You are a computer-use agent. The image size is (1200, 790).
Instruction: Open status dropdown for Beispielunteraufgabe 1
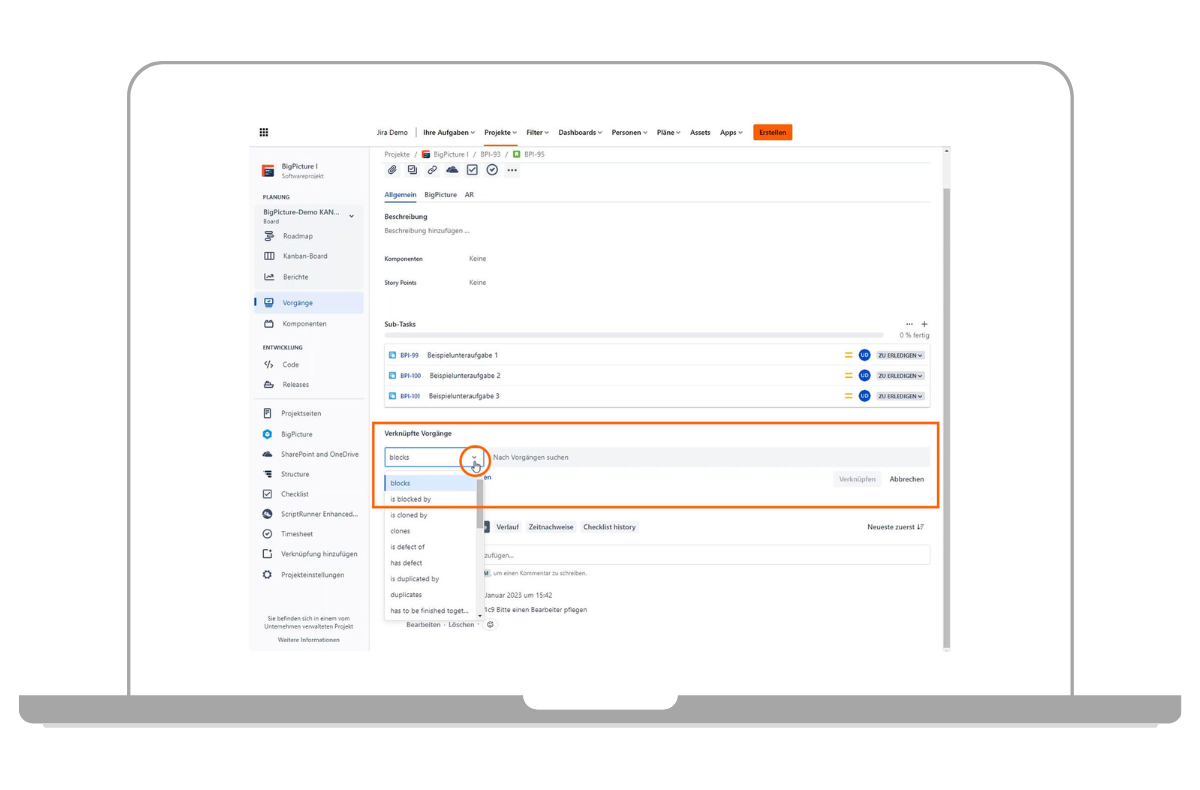(900, 355)
